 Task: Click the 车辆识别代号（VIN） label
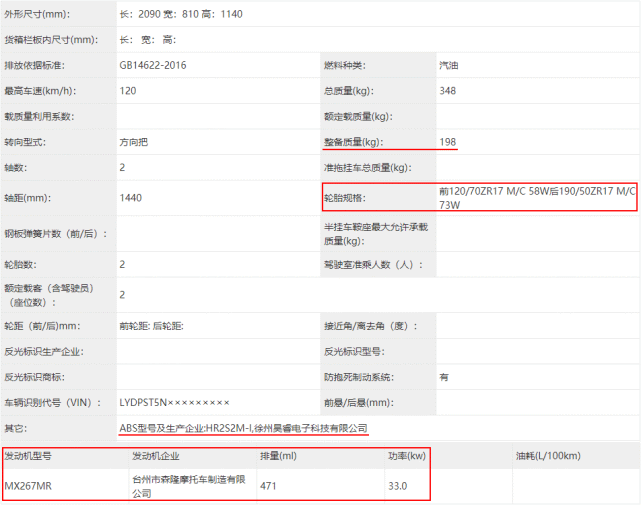[53, 403]
